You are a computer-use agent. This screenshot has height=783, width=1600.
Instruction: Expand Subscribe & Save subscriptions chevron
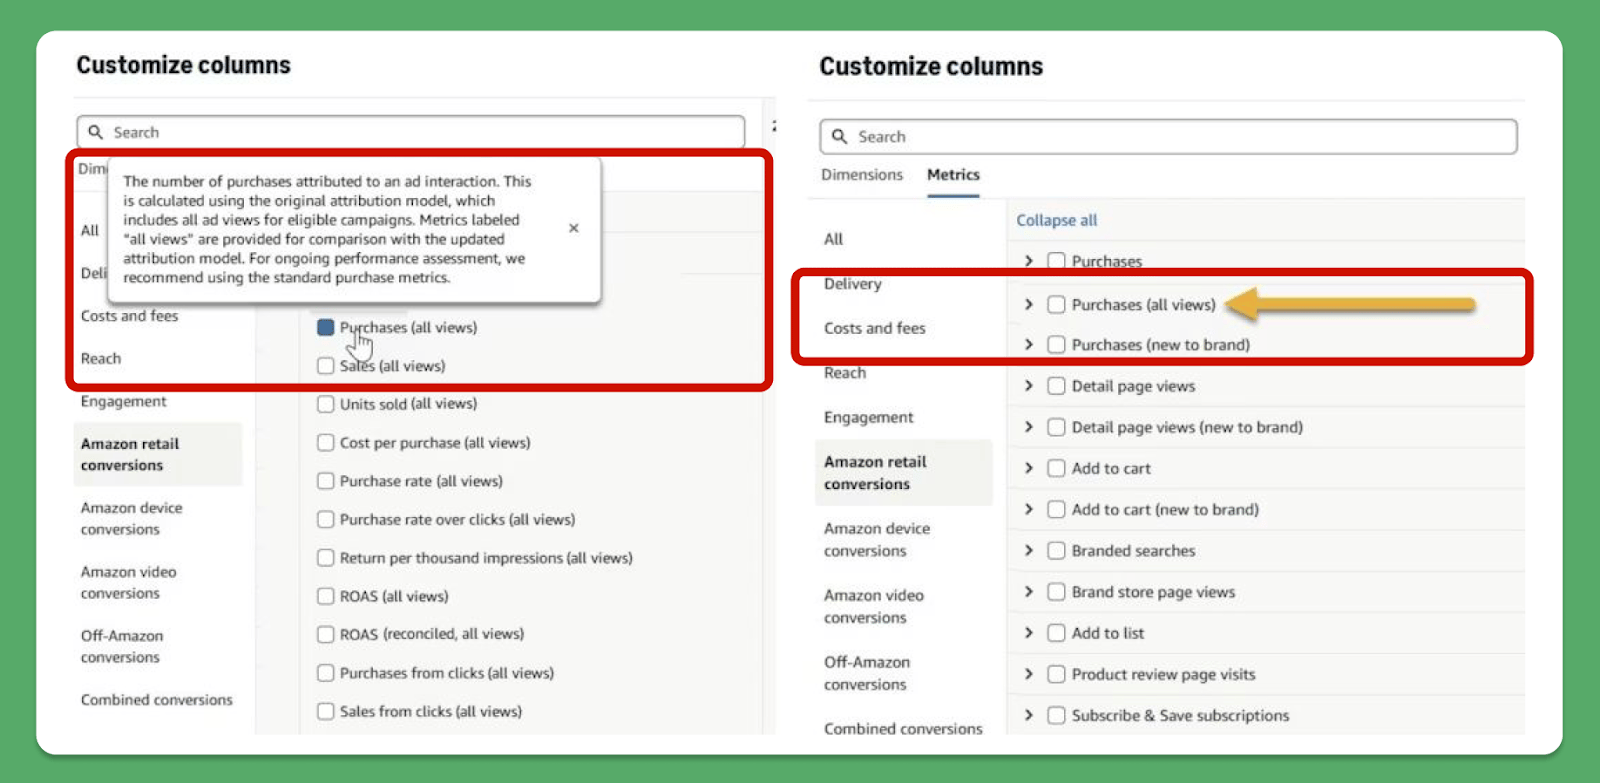point(1029,715)
